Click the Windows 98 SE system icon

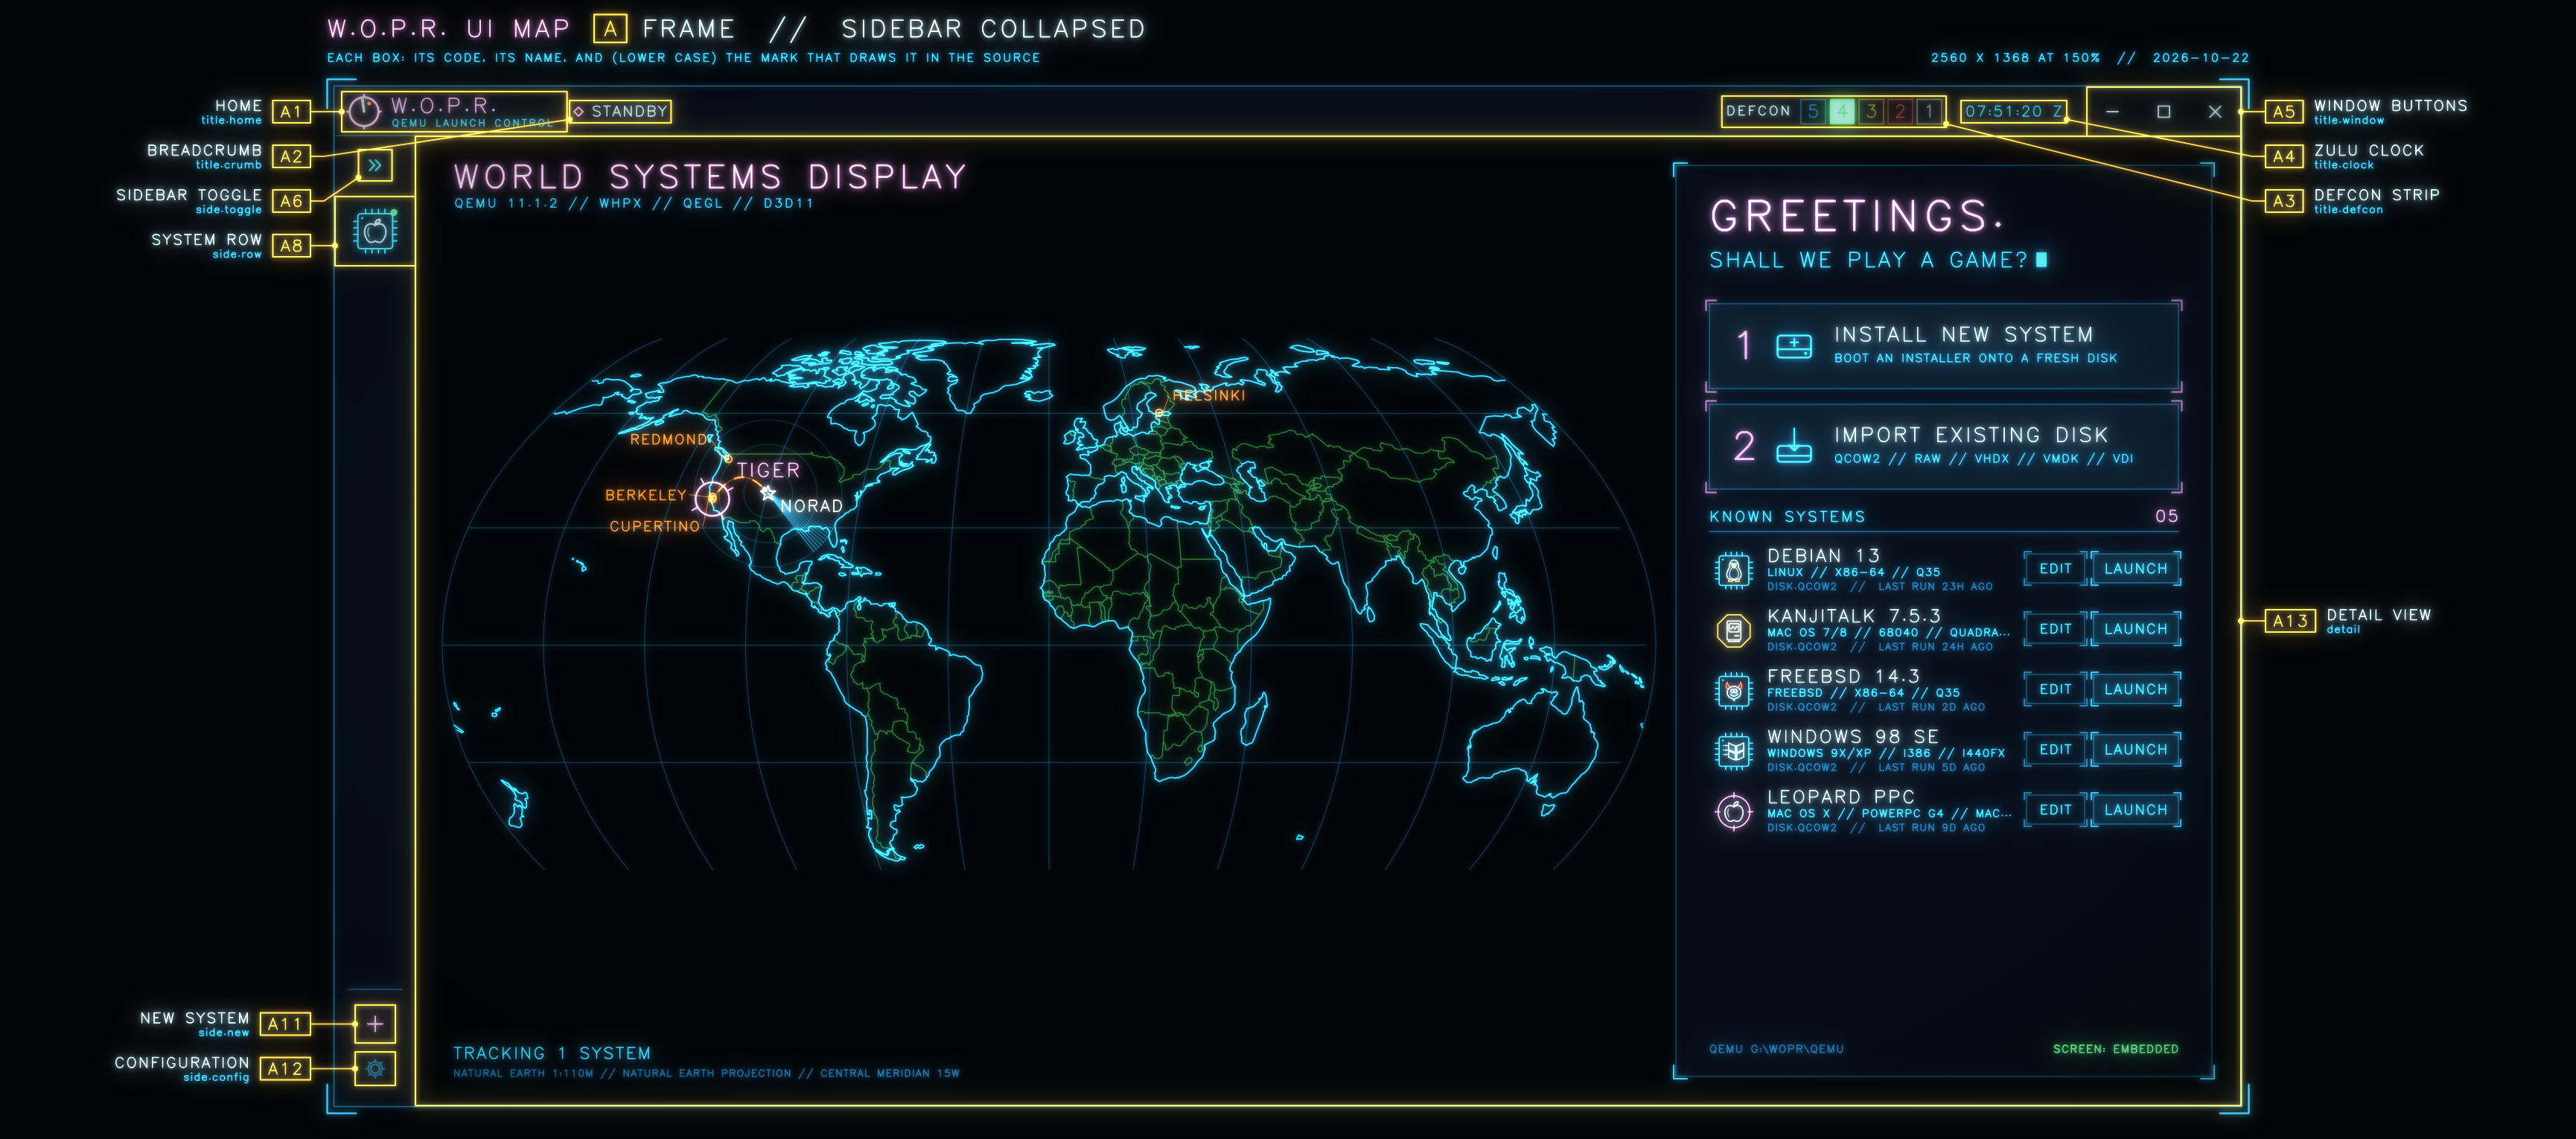(1734, 751)
